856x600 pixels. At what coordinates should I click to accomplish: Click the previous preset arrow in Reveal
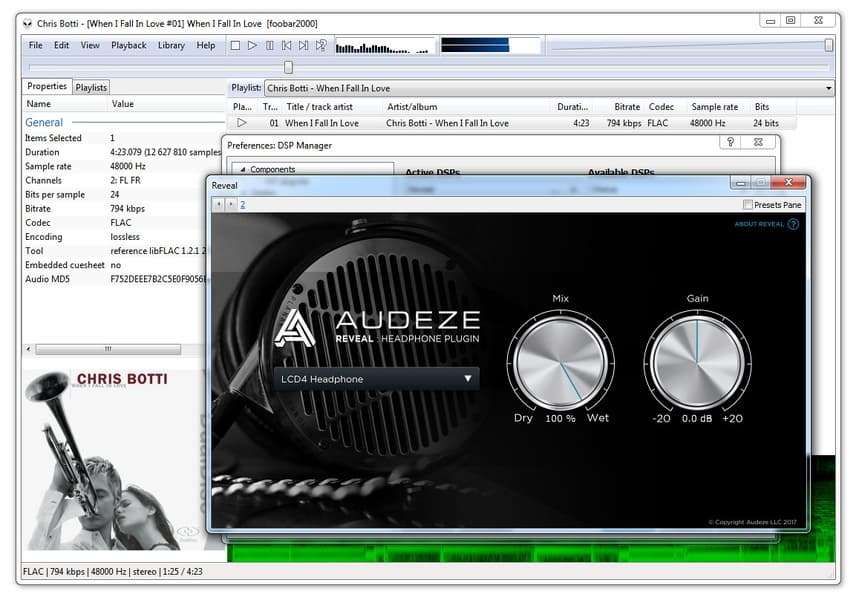point(219,204)
